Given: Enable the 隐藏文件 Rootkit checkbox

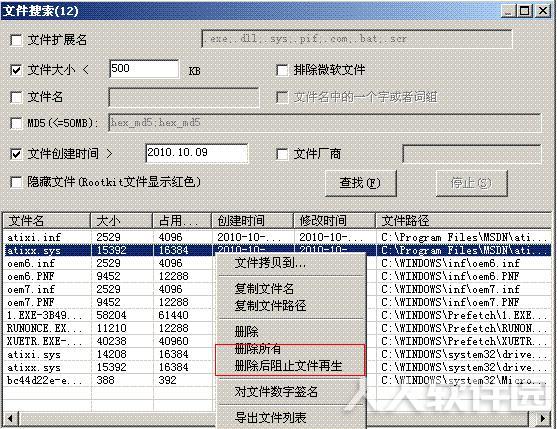Looking at the screenshot, I should coord(16,182).
